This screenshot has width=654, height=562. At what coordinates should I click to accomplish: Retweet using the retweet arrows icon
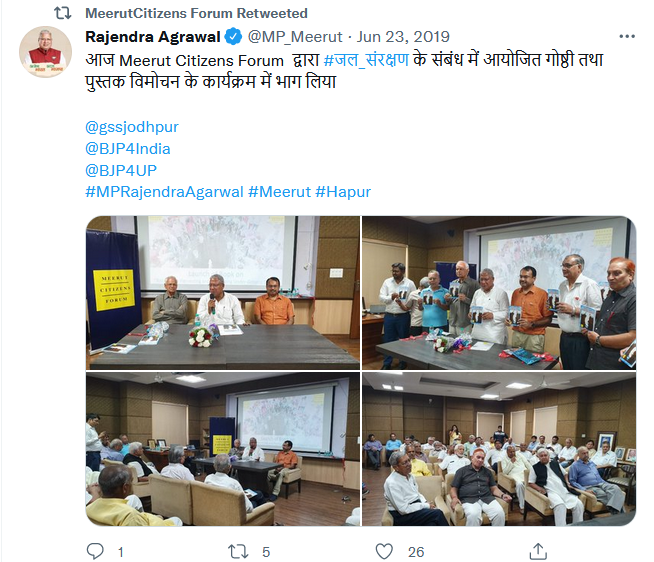pyautogui.click(x=238, y=552)
